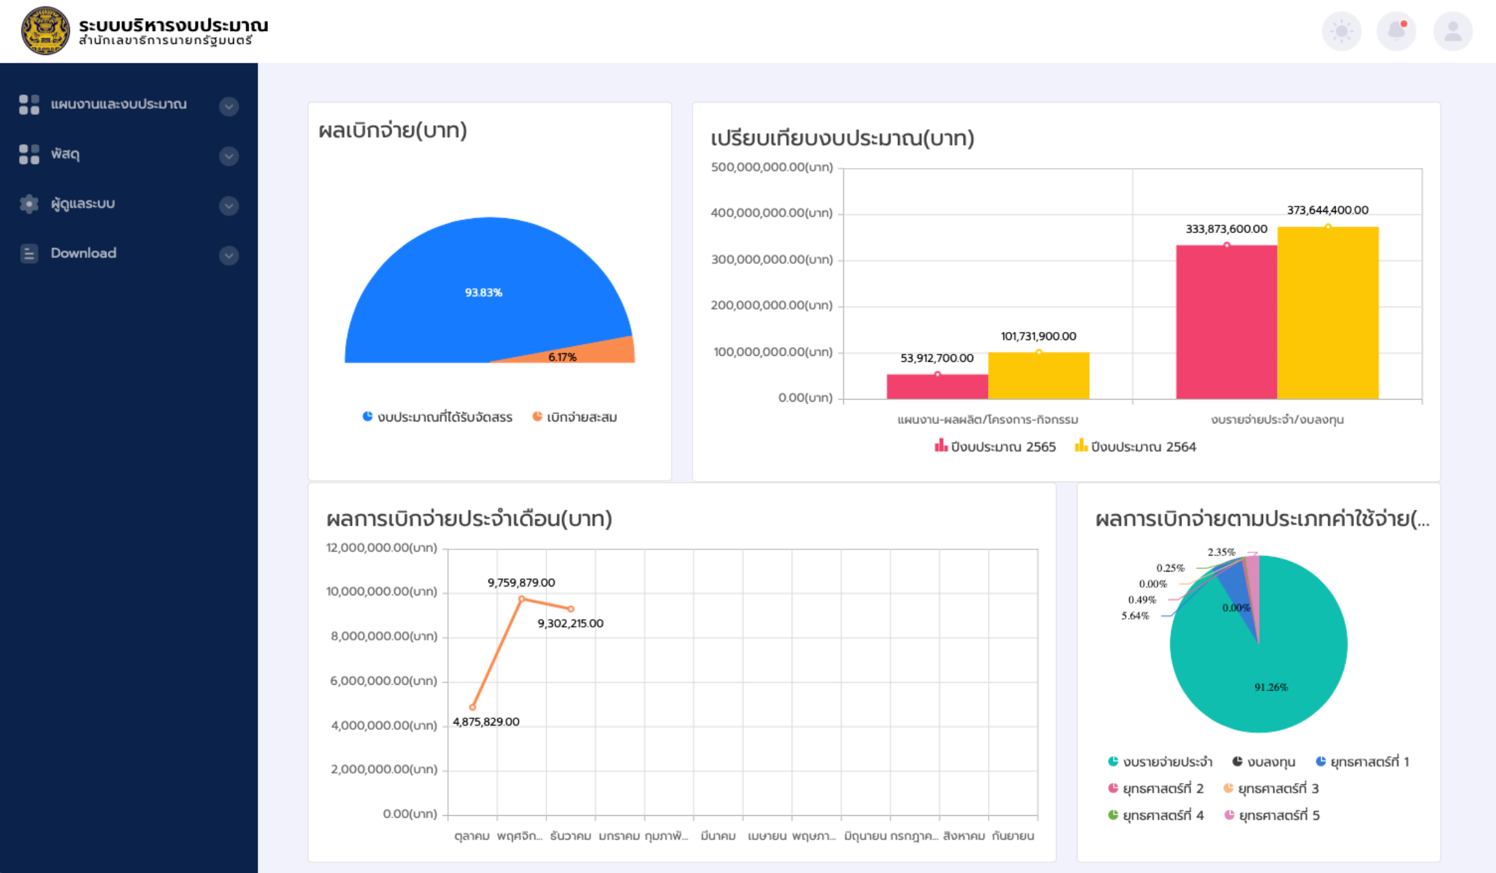Toggle ปีงบประมาณ 2565 legend series

click(x=995, y=447)
